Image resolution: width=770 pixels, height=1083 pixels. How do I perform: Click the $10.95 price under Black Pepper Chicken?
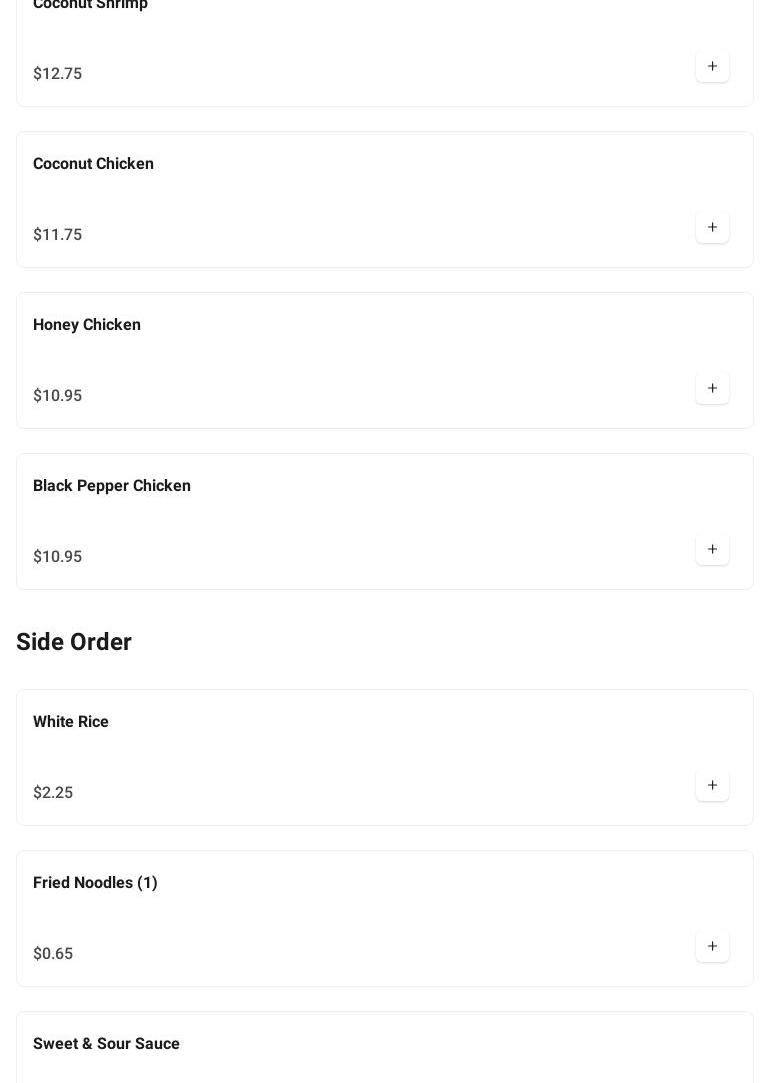click(57, 557)
